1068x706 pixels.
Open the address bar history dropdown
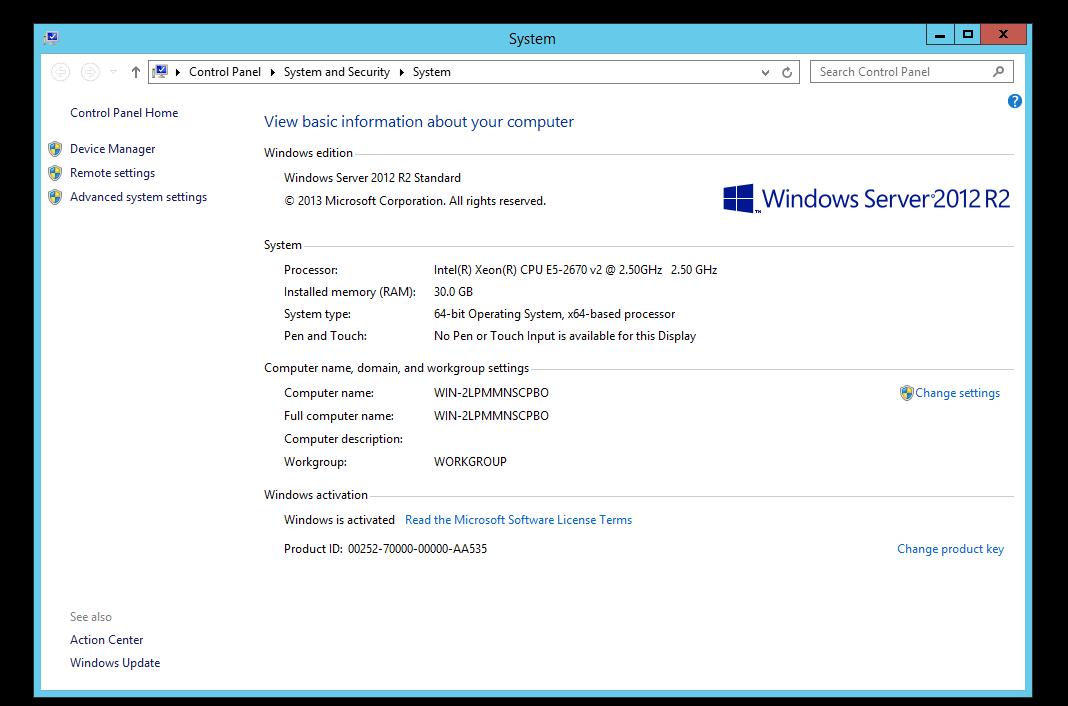pyautogui.click(x=765, y=72)
